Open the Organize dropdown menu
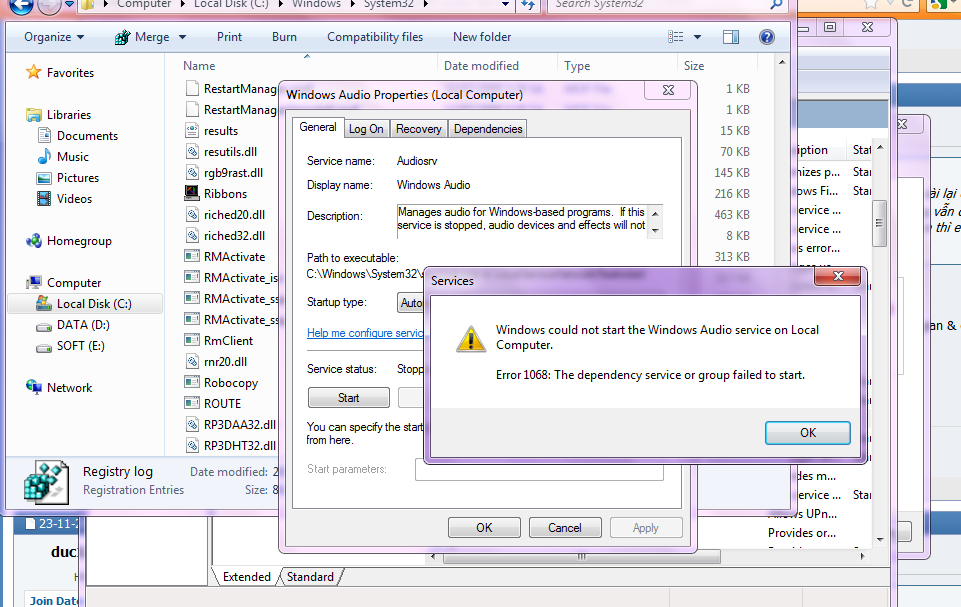Image resolution: width=961 pixels, height=607 pixels. coord(54,37)
